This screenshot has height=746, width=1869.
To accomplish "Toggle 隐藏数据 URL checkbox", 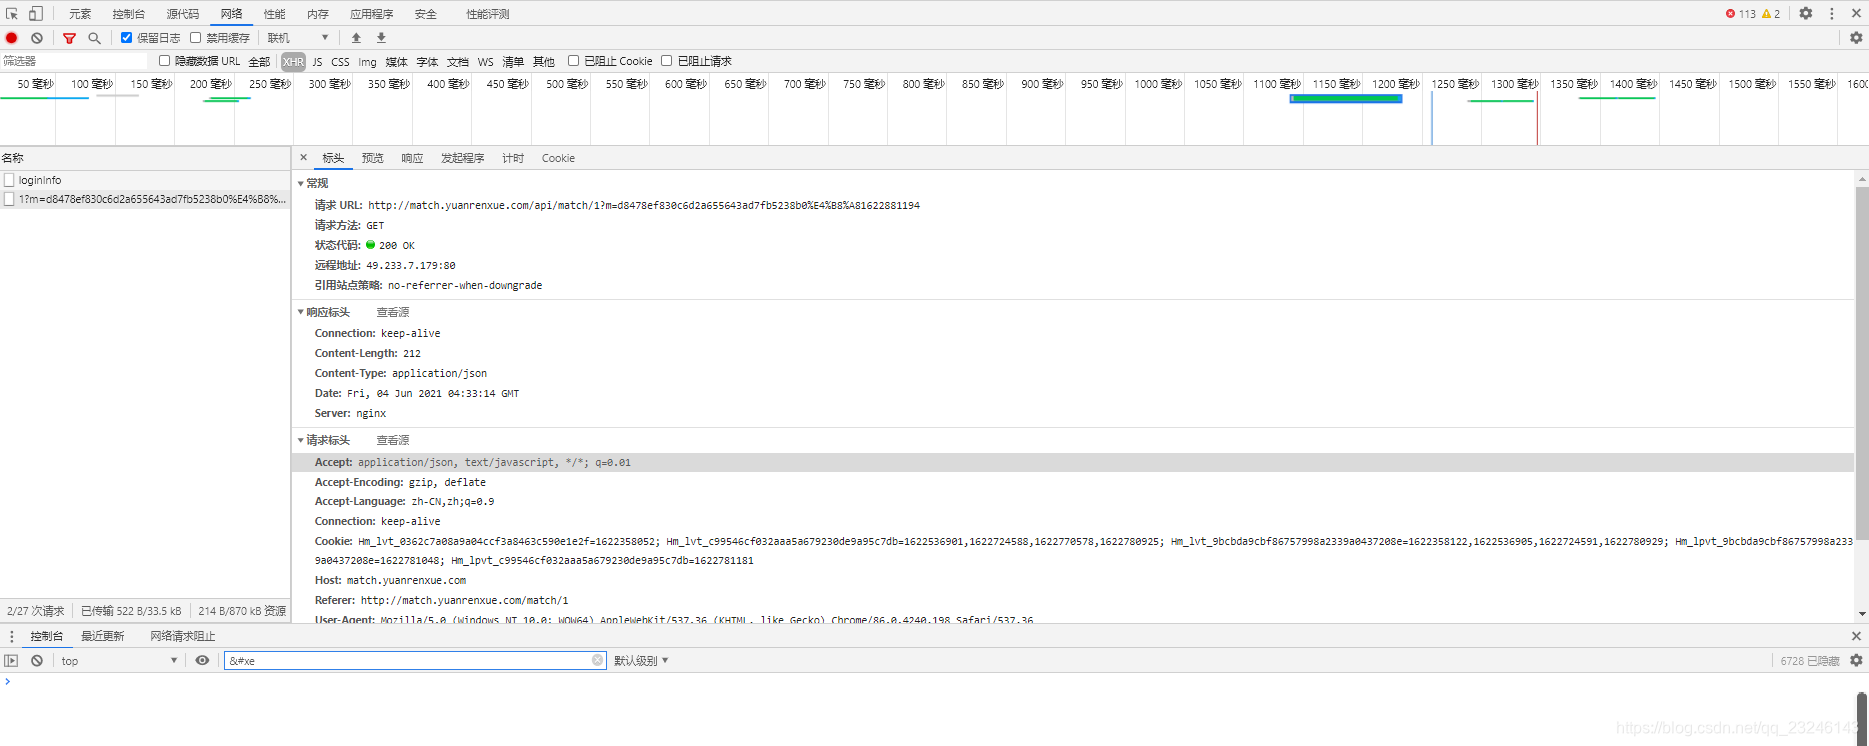I will click(165, 61).
